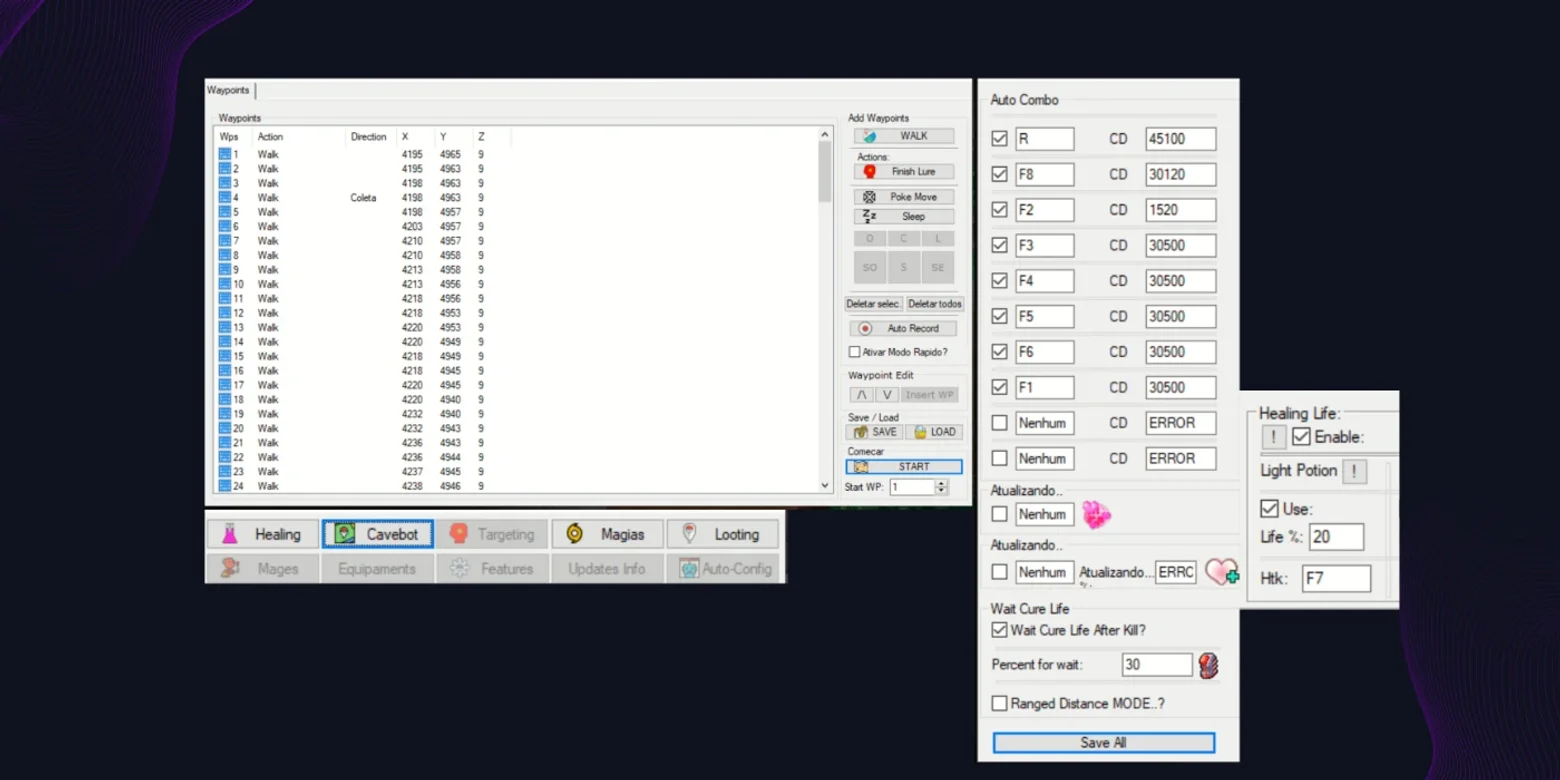Screen dimensions: 1560x780
Task: Uncheck the F1 combo checkbox
Action: point(999,387)
